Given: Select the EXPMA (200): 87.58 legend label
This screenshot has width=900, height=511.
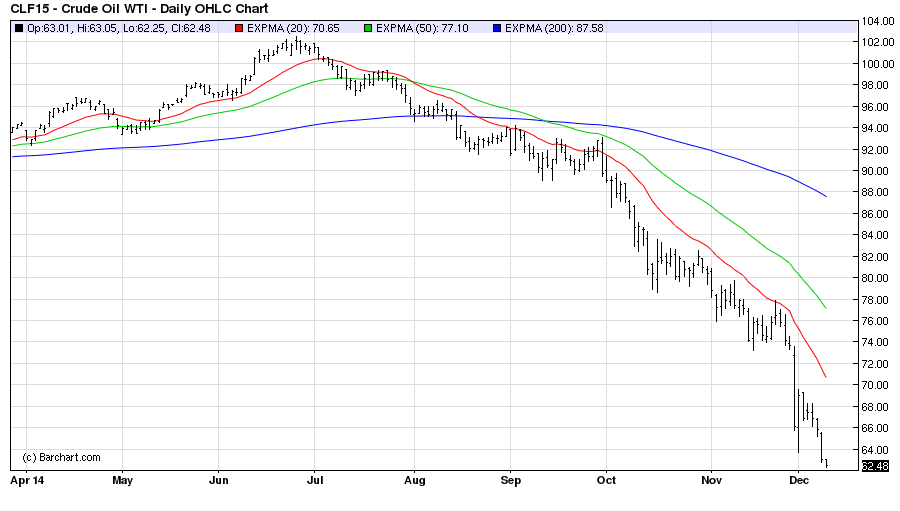Looking at the screenshot, I should [x=550, y=27].
